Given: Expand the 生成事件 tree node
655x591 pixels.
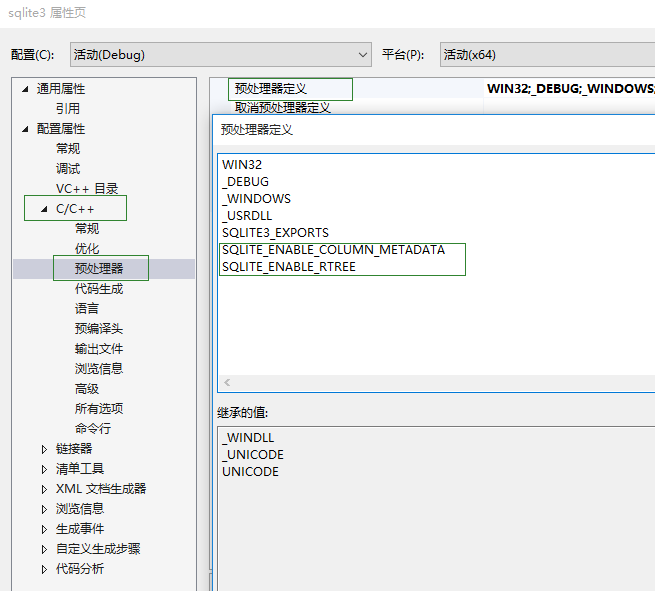Looking at the screenshot, I should [x=44, y=529].
